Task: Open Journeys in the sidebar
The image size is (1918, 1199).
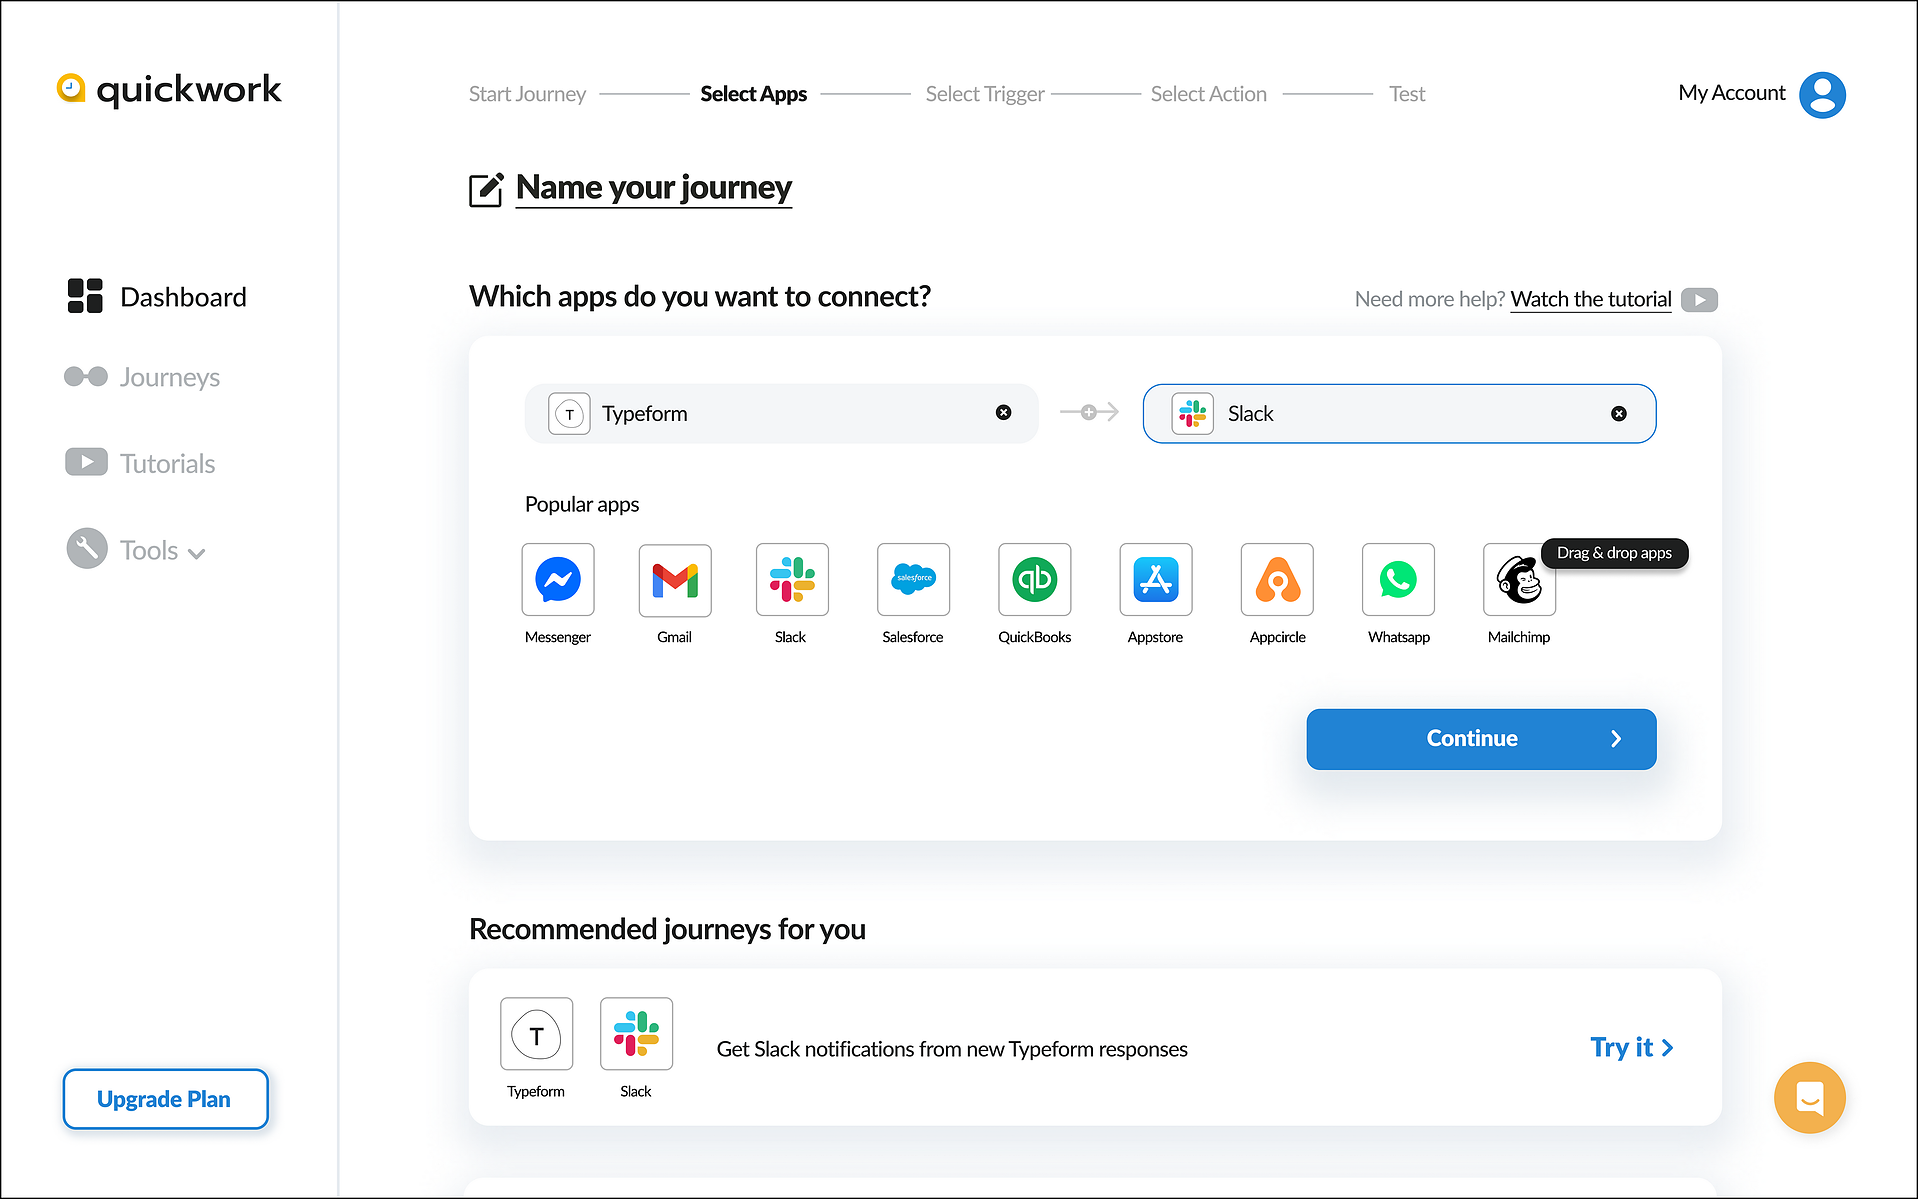Action: [x=142, y=377]
